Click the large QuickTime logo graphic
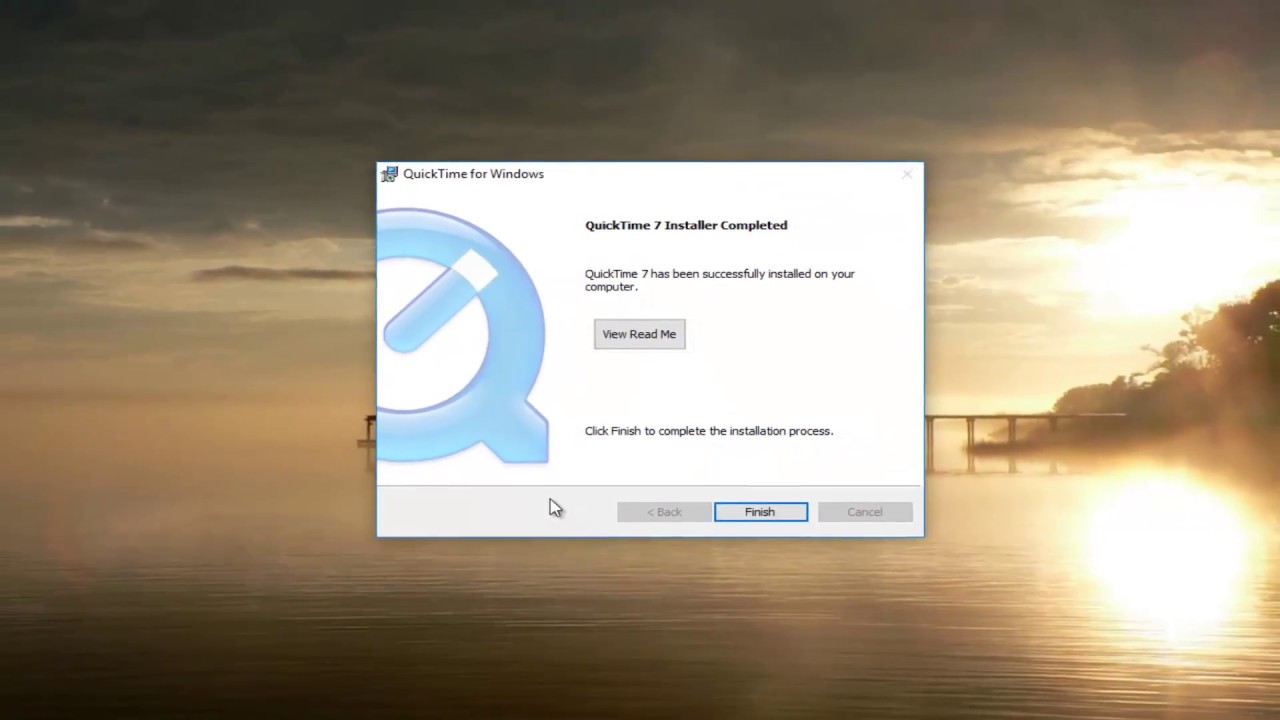 click(463, 336)
